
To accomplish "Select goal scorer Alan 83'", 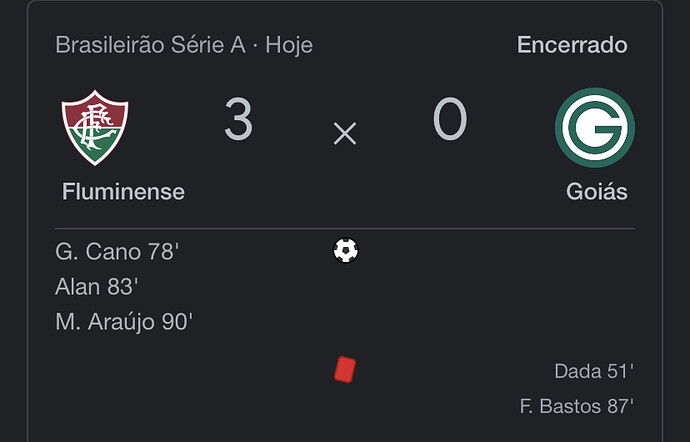I will [97, 287].
